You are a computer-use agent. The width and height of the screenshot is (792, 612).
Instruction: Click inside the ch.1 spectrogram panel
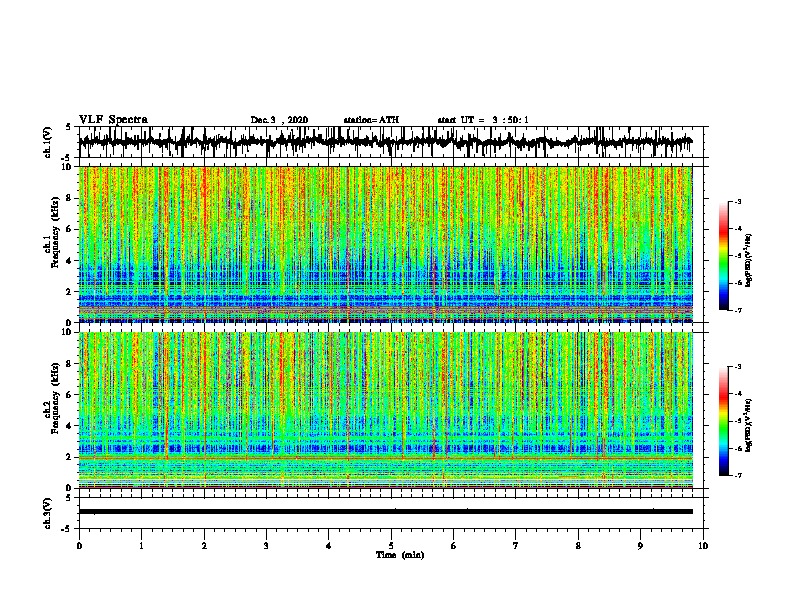(385, 244)
